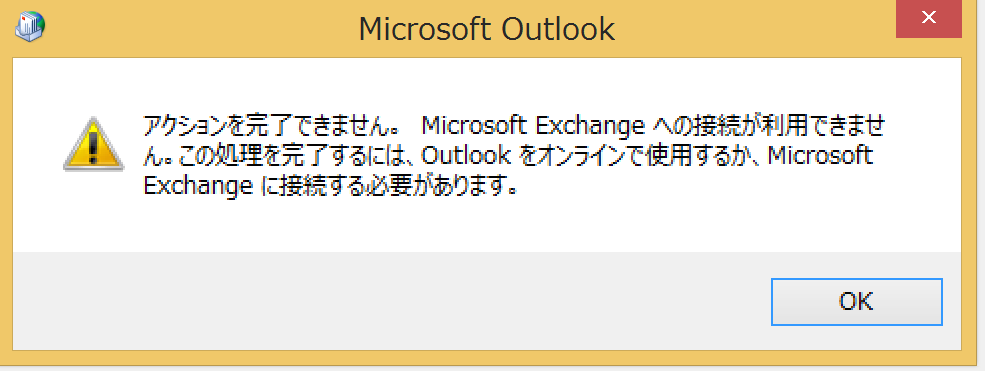Click the word "Outlook" in the message body

(464, 154)
